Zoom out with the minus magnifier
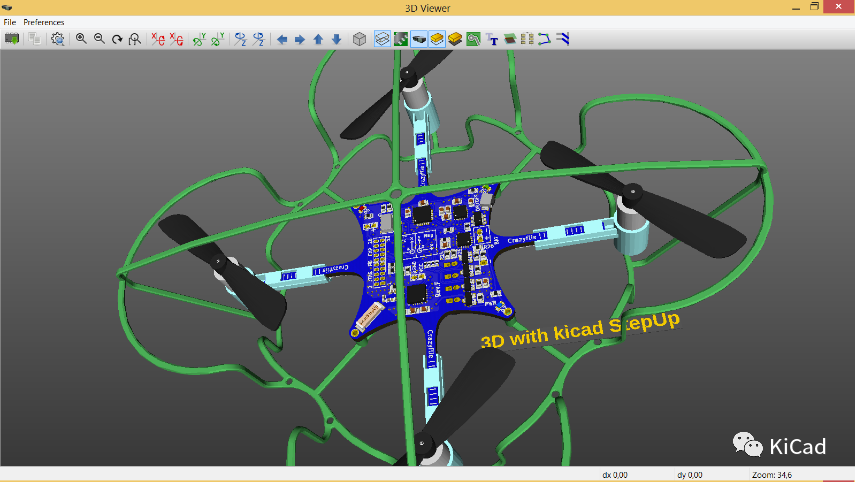Image resolution: width=855 pixels, height=482 pixels. click(x=99, y=39)
